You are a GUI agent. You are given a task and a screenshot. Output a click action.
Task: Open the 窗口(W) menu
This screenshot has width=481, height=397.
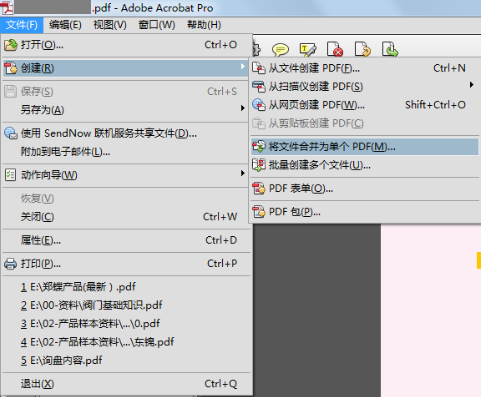pyautogui.click(x=157, y=25)
